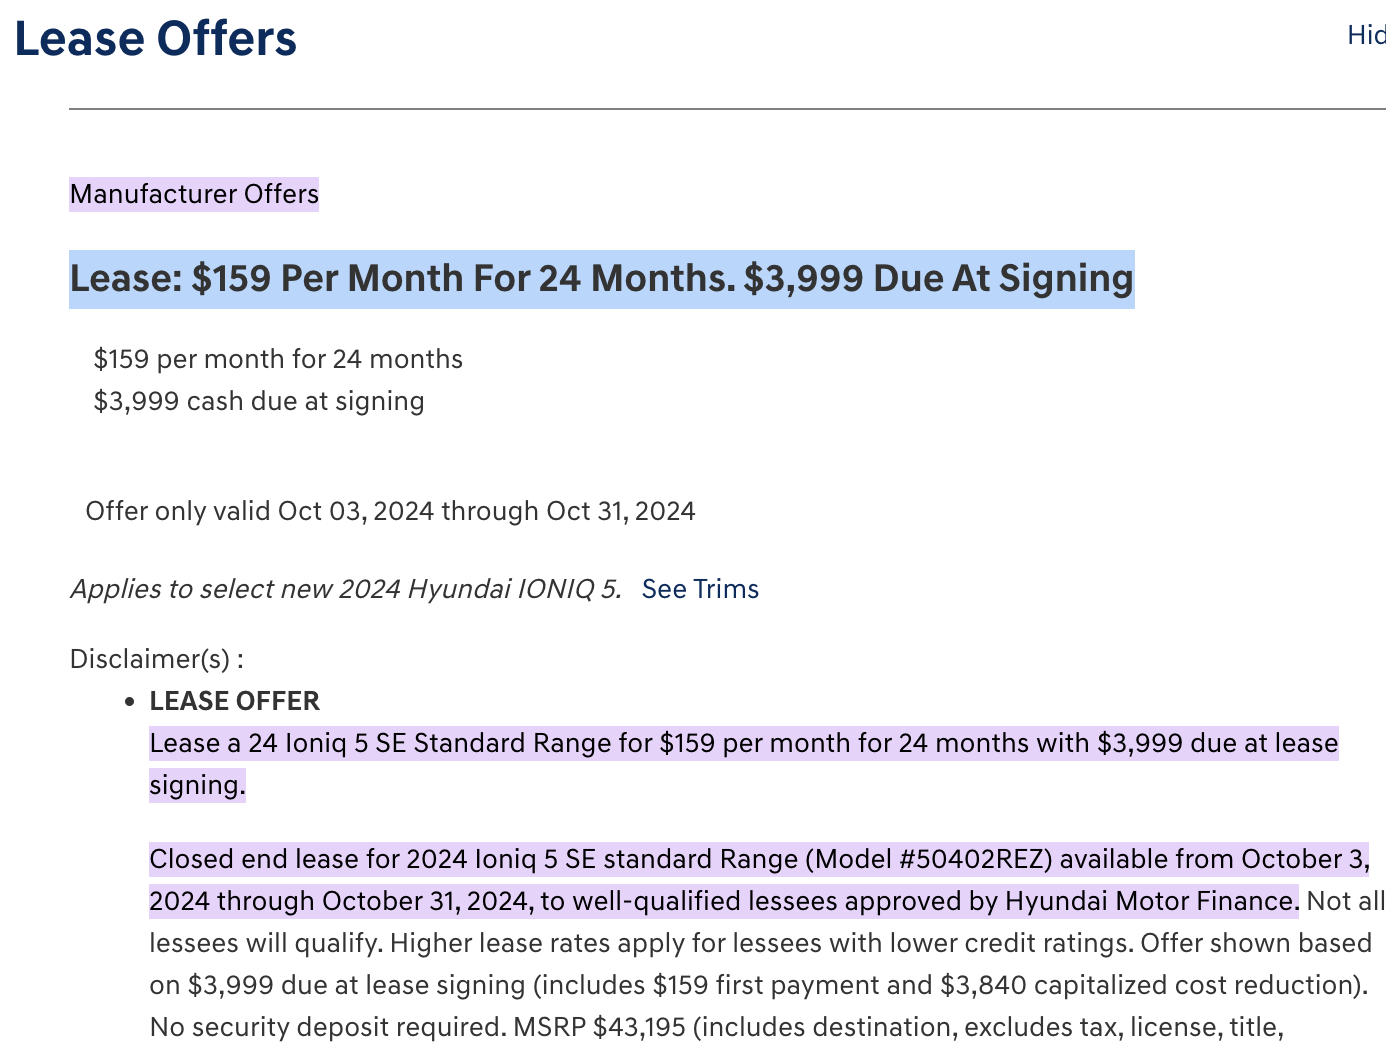Select the Manufacturer Offers label
The width and height of the screenshot is (1386, 1050).
tap(194, 194)
